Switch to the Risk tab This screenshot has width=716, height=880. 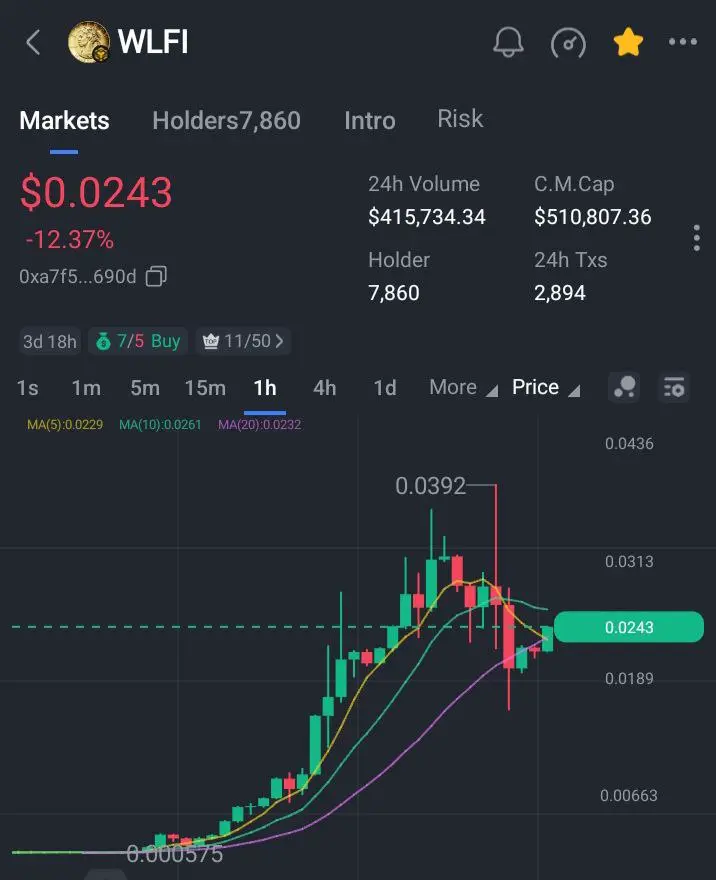tap(460, 118)
